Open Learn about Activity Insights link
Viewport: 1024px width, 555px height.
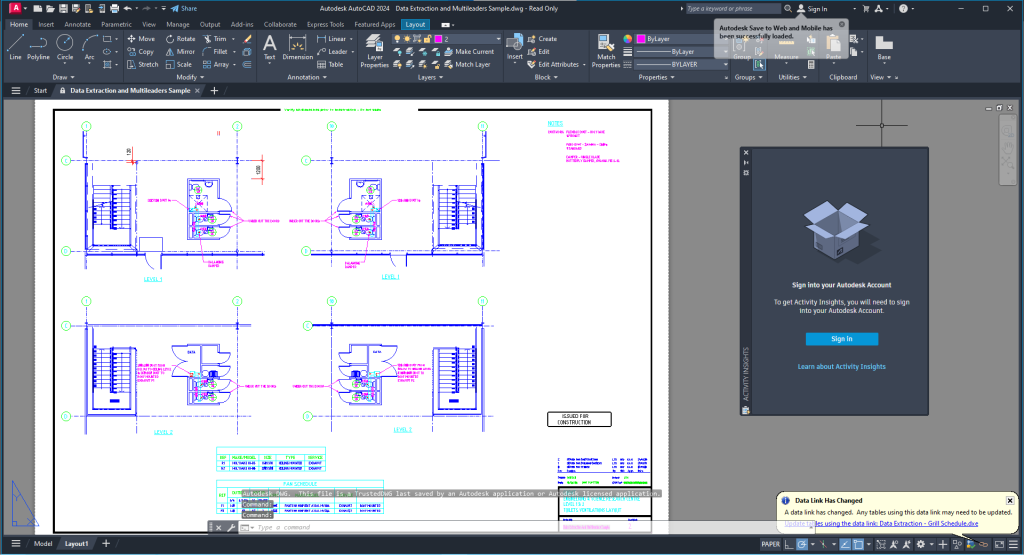click(x=841, y=366)
